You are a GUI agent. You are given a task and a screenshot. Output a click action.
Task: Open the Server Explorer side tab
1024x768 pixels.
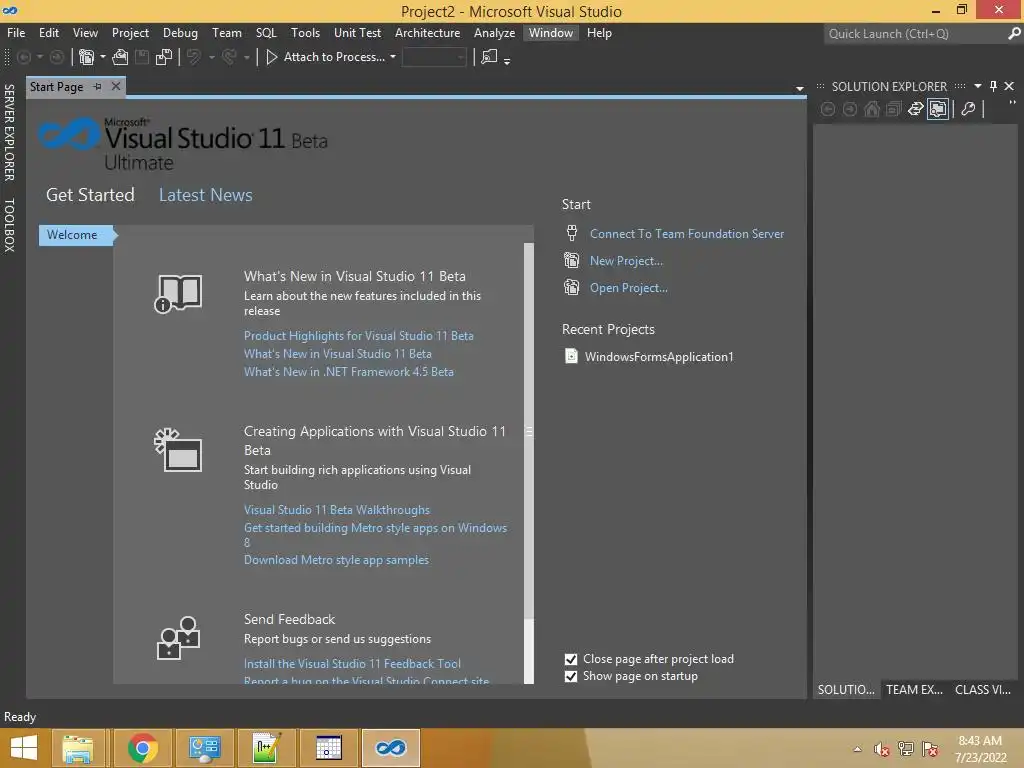click(9, 133)
